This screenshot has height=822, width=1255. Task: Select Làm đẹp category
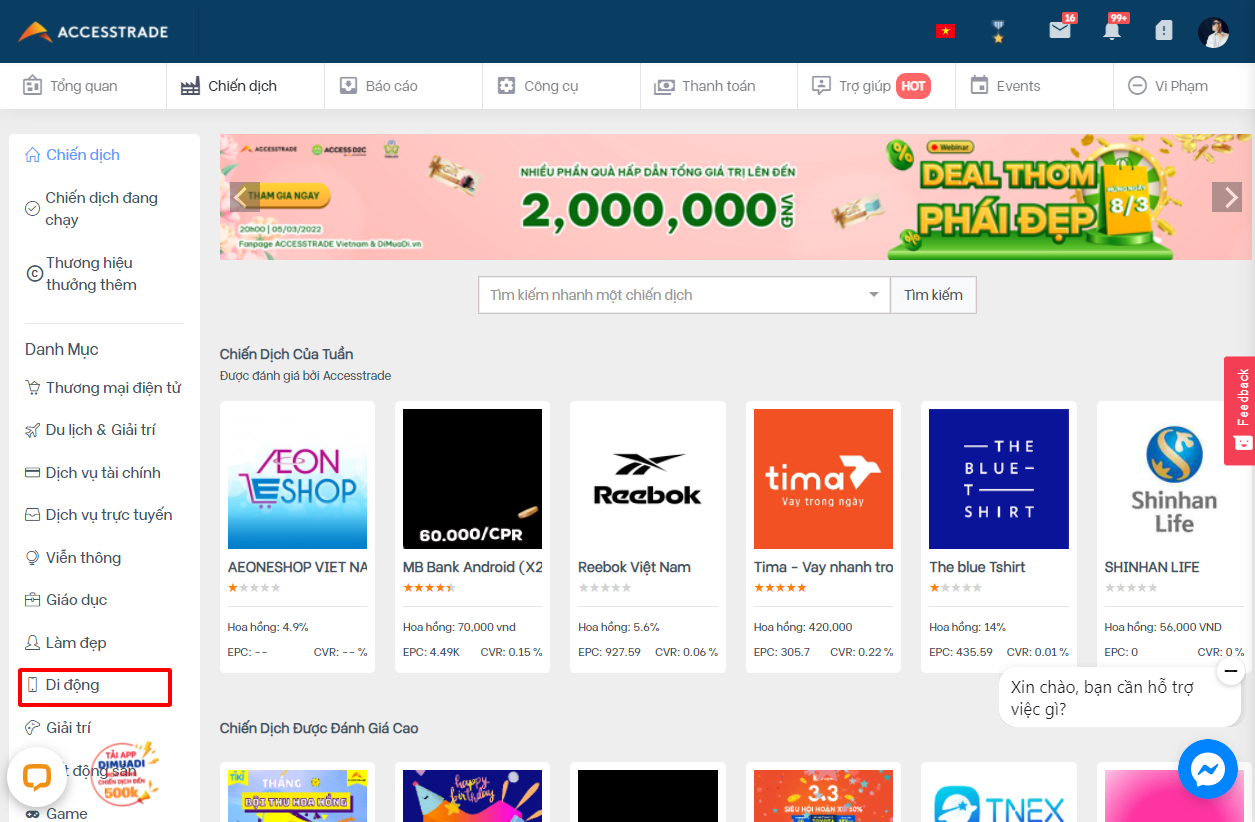66,643
